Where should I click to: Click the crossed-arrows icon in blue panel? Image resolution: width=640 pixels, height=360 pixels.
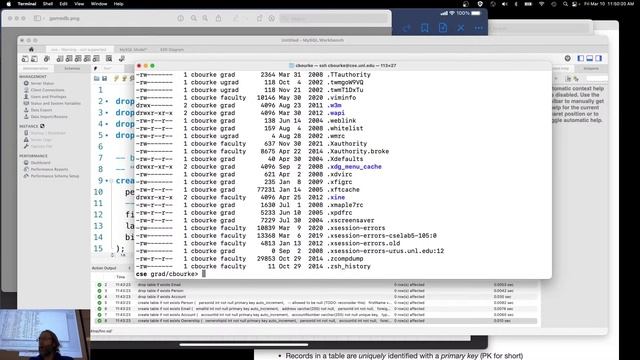coord(461,28)
